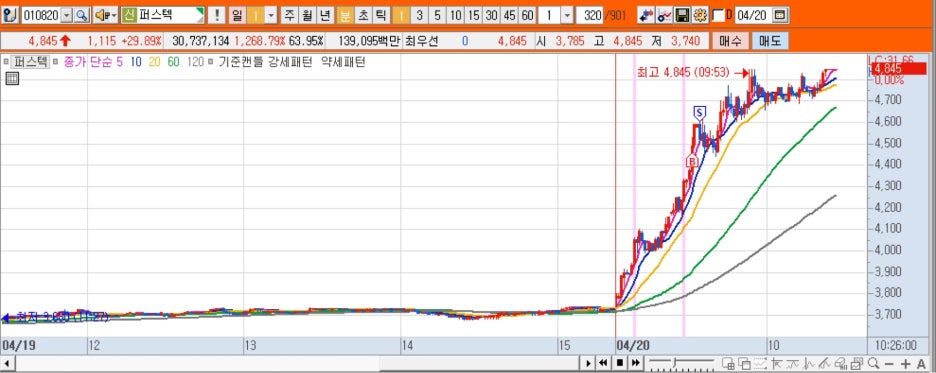Open the speaker icon dropdown arrow
936x373 pixels.
click(x=113, y=15)
